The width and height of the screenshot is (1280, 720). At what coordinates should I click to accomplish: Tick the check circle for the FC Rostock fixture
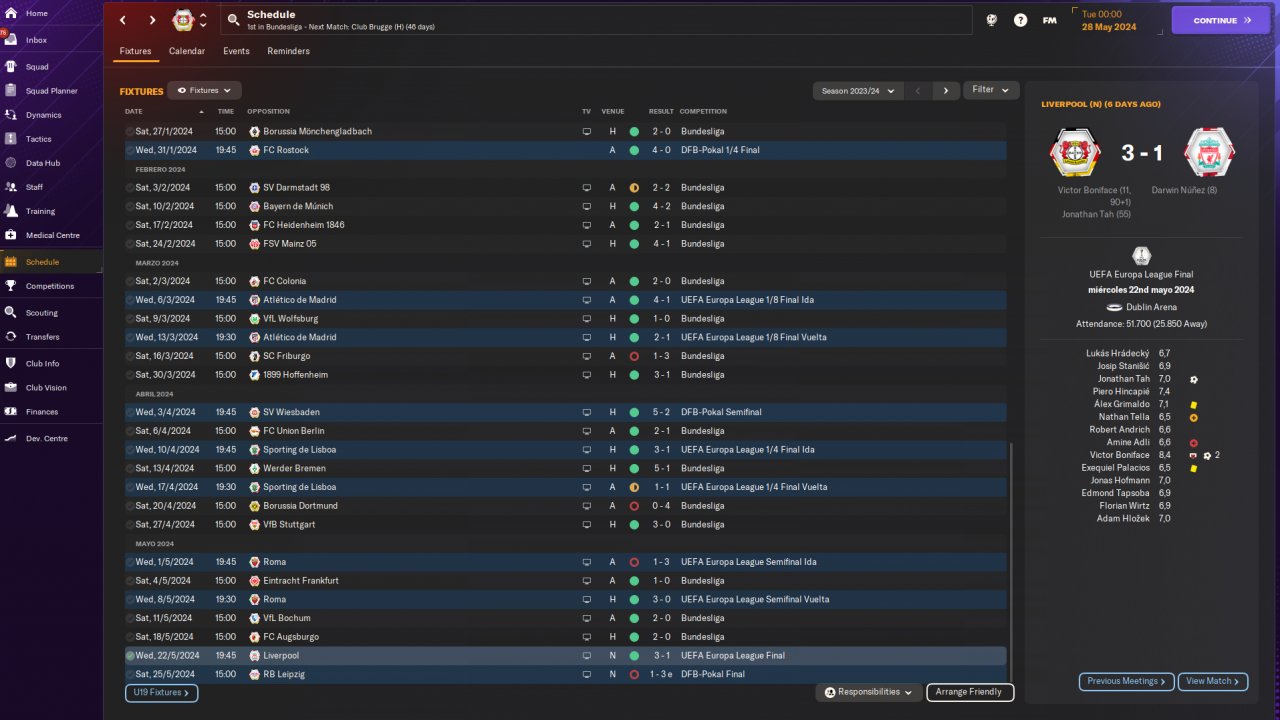tap(130, 150)
